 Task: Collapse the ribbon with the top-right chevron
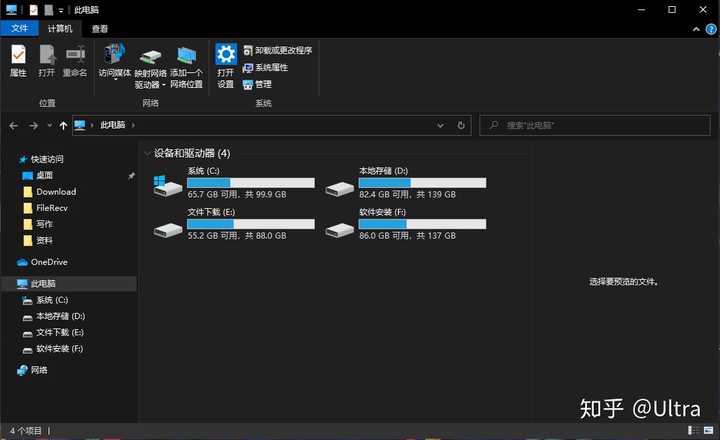tap(696, 29)
